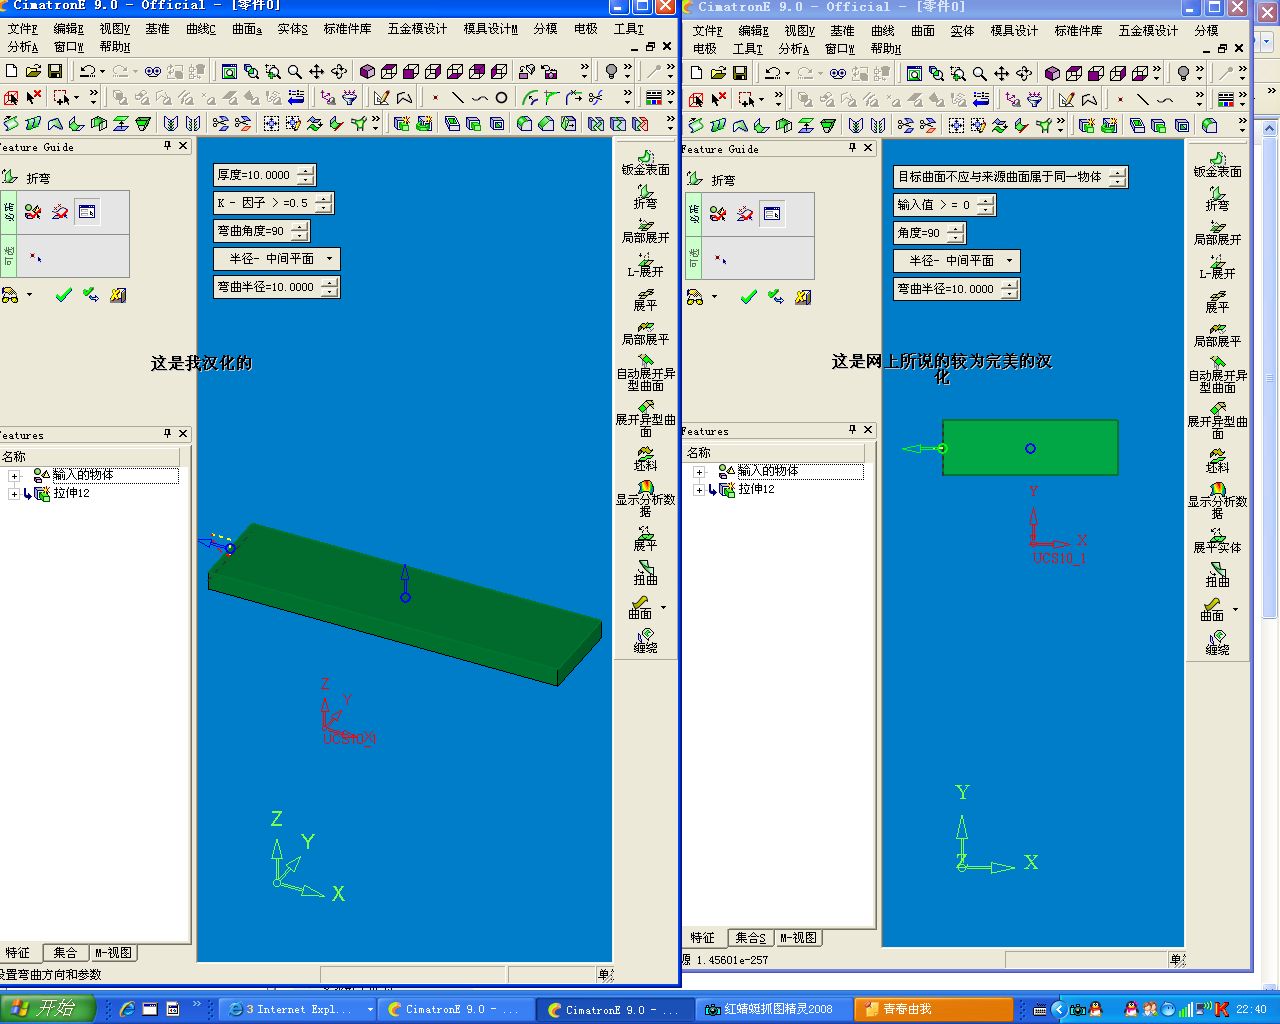Open the 文件 menu in the left window
The height and width of the screenshot is (1024, 1280).
click(x=22, y=29)
